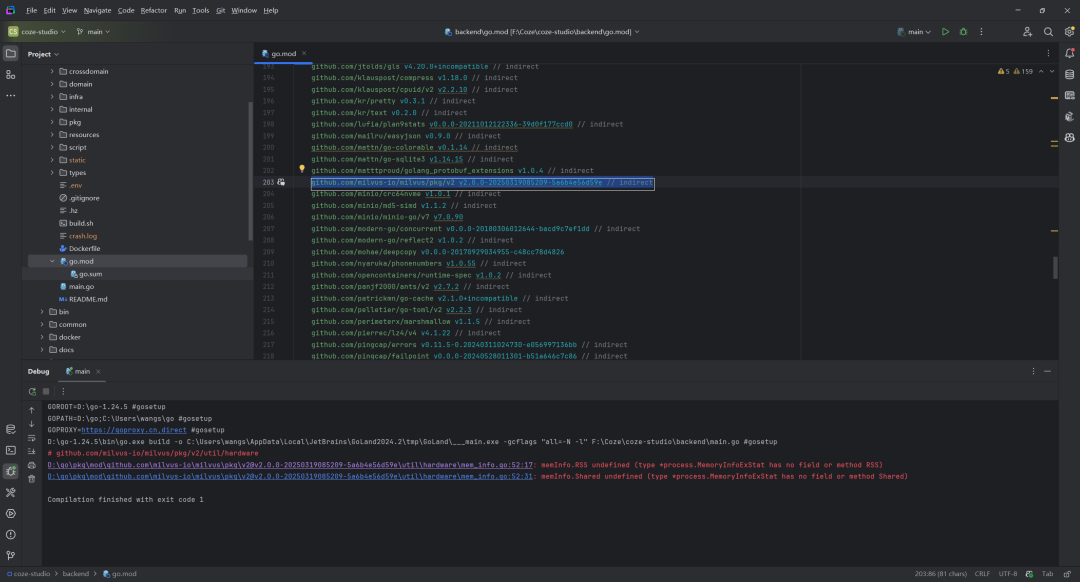The image size is (1080, 582).
Task: Toggle scroll to end in debug console
Action: [32, 451]
